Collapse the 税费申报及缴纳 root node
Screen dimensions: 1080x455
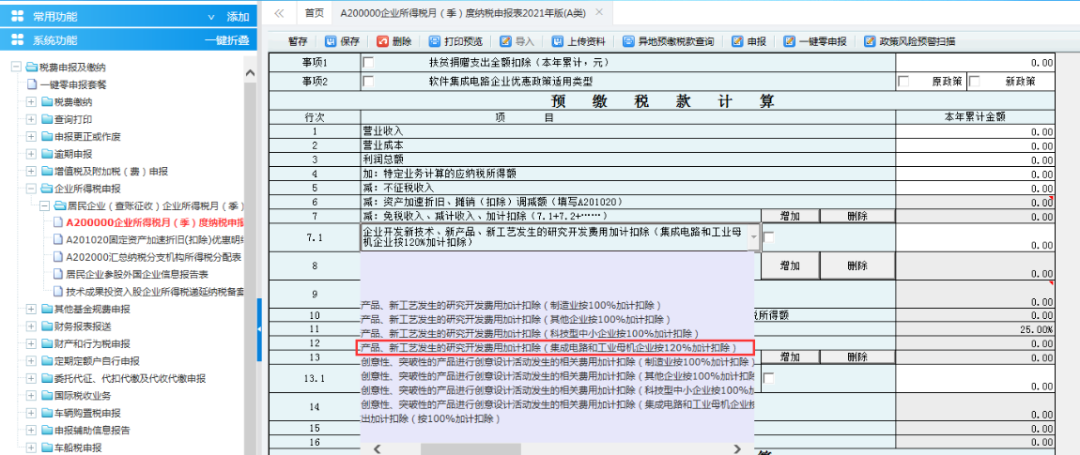17,67
